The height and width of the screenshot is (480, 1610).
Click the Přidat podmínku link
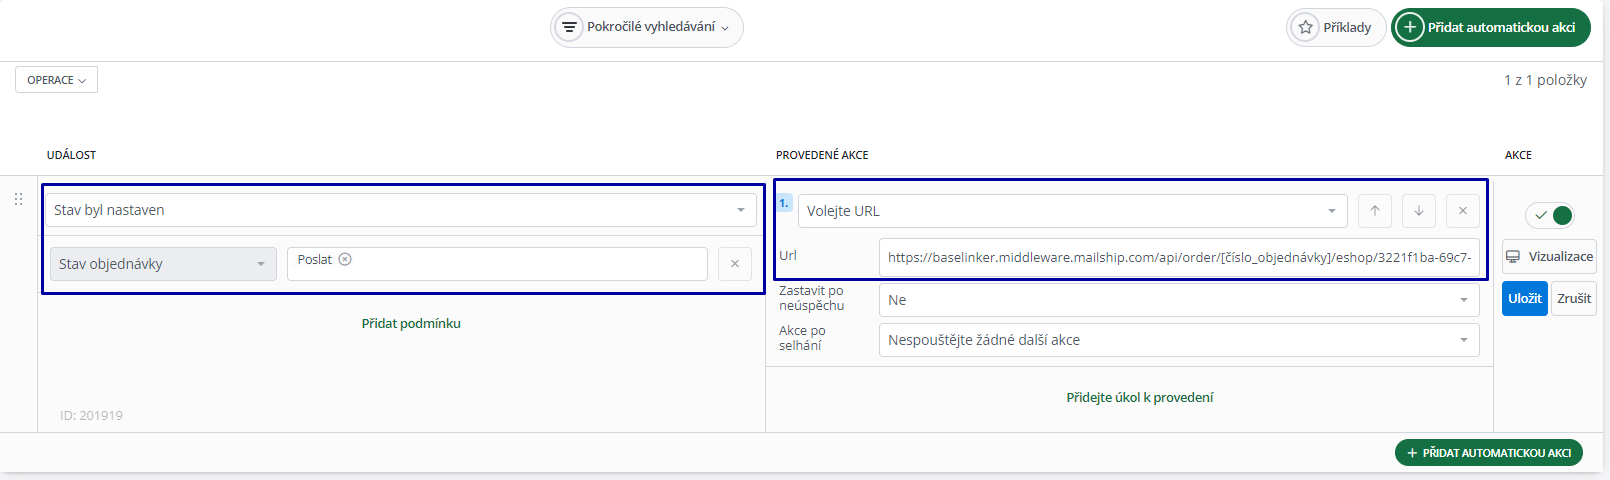tap(411, 324)
